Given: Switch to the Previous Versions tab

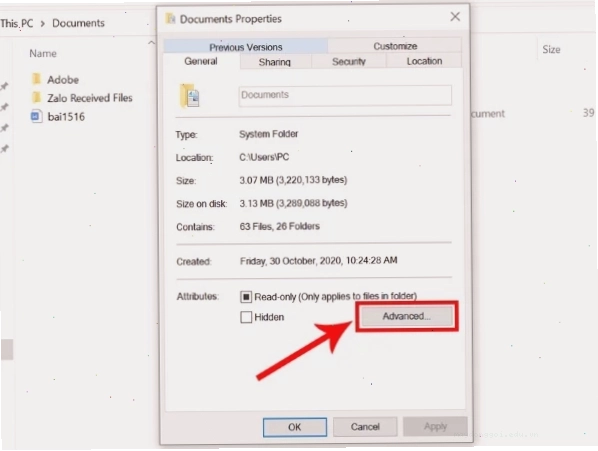Looking at the screenshot, I should [x=246, y=47].
